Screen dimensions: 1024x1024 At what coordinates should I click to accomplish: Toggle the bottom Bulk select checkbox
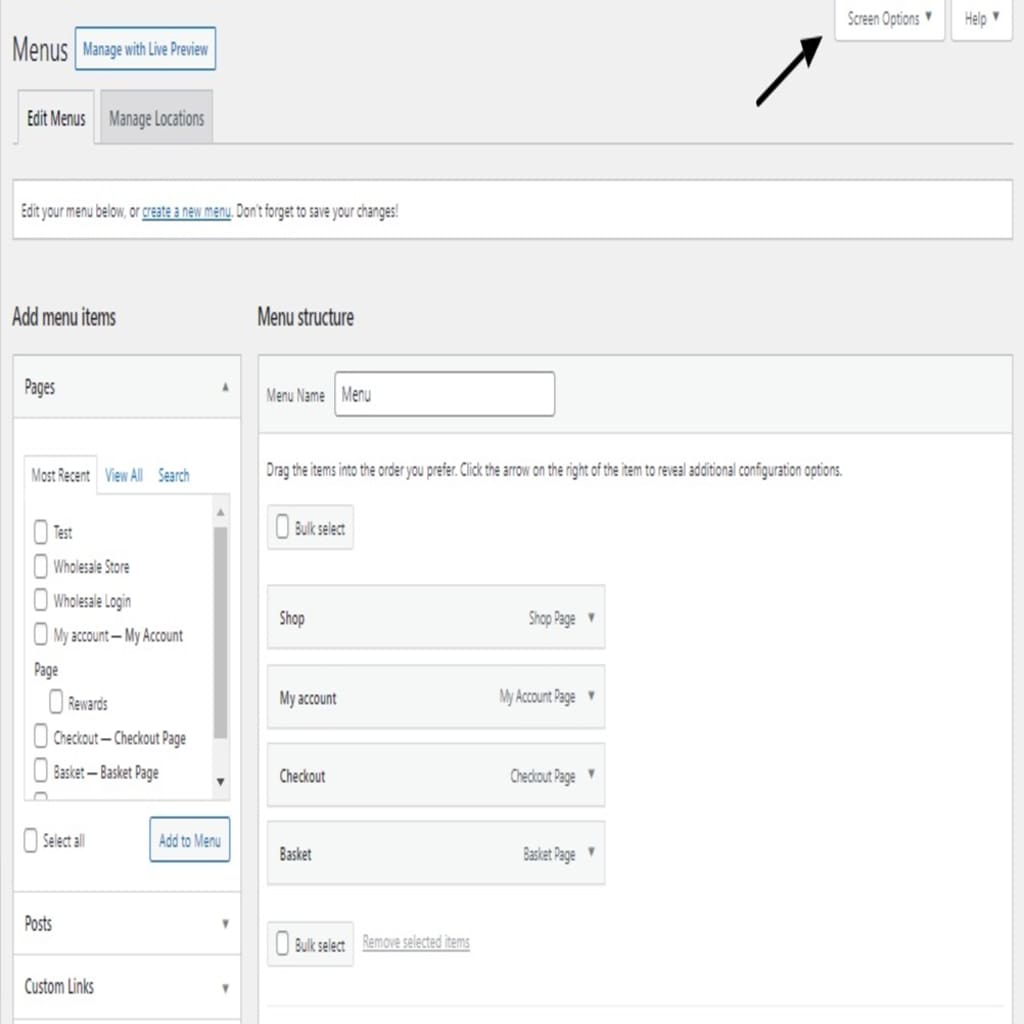coord(282,944)
